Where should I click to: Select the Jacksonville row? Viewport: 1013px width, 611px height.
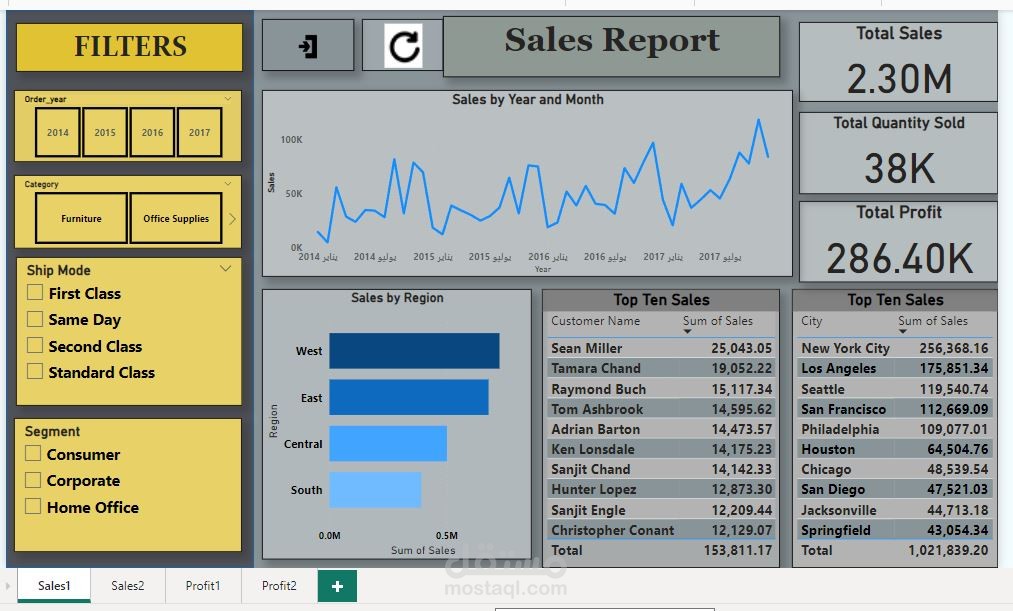click(894, 510)
